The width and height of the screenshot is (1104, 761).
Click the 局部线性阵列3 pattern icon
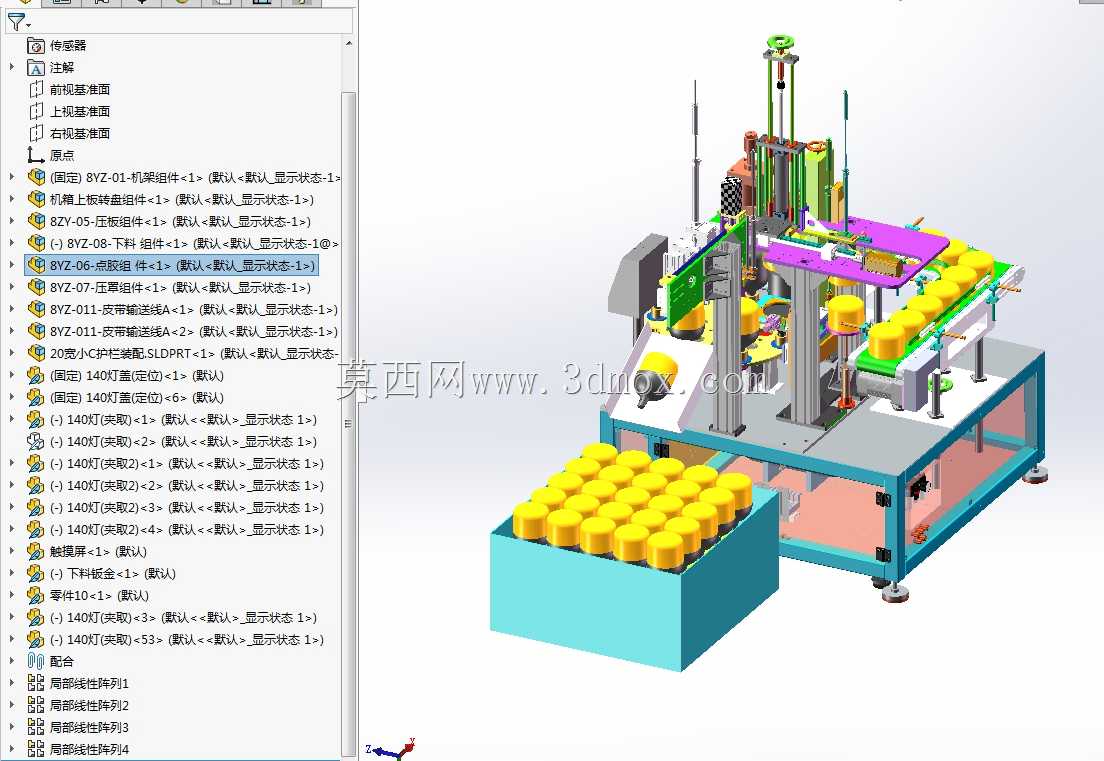tap(36, 727)
